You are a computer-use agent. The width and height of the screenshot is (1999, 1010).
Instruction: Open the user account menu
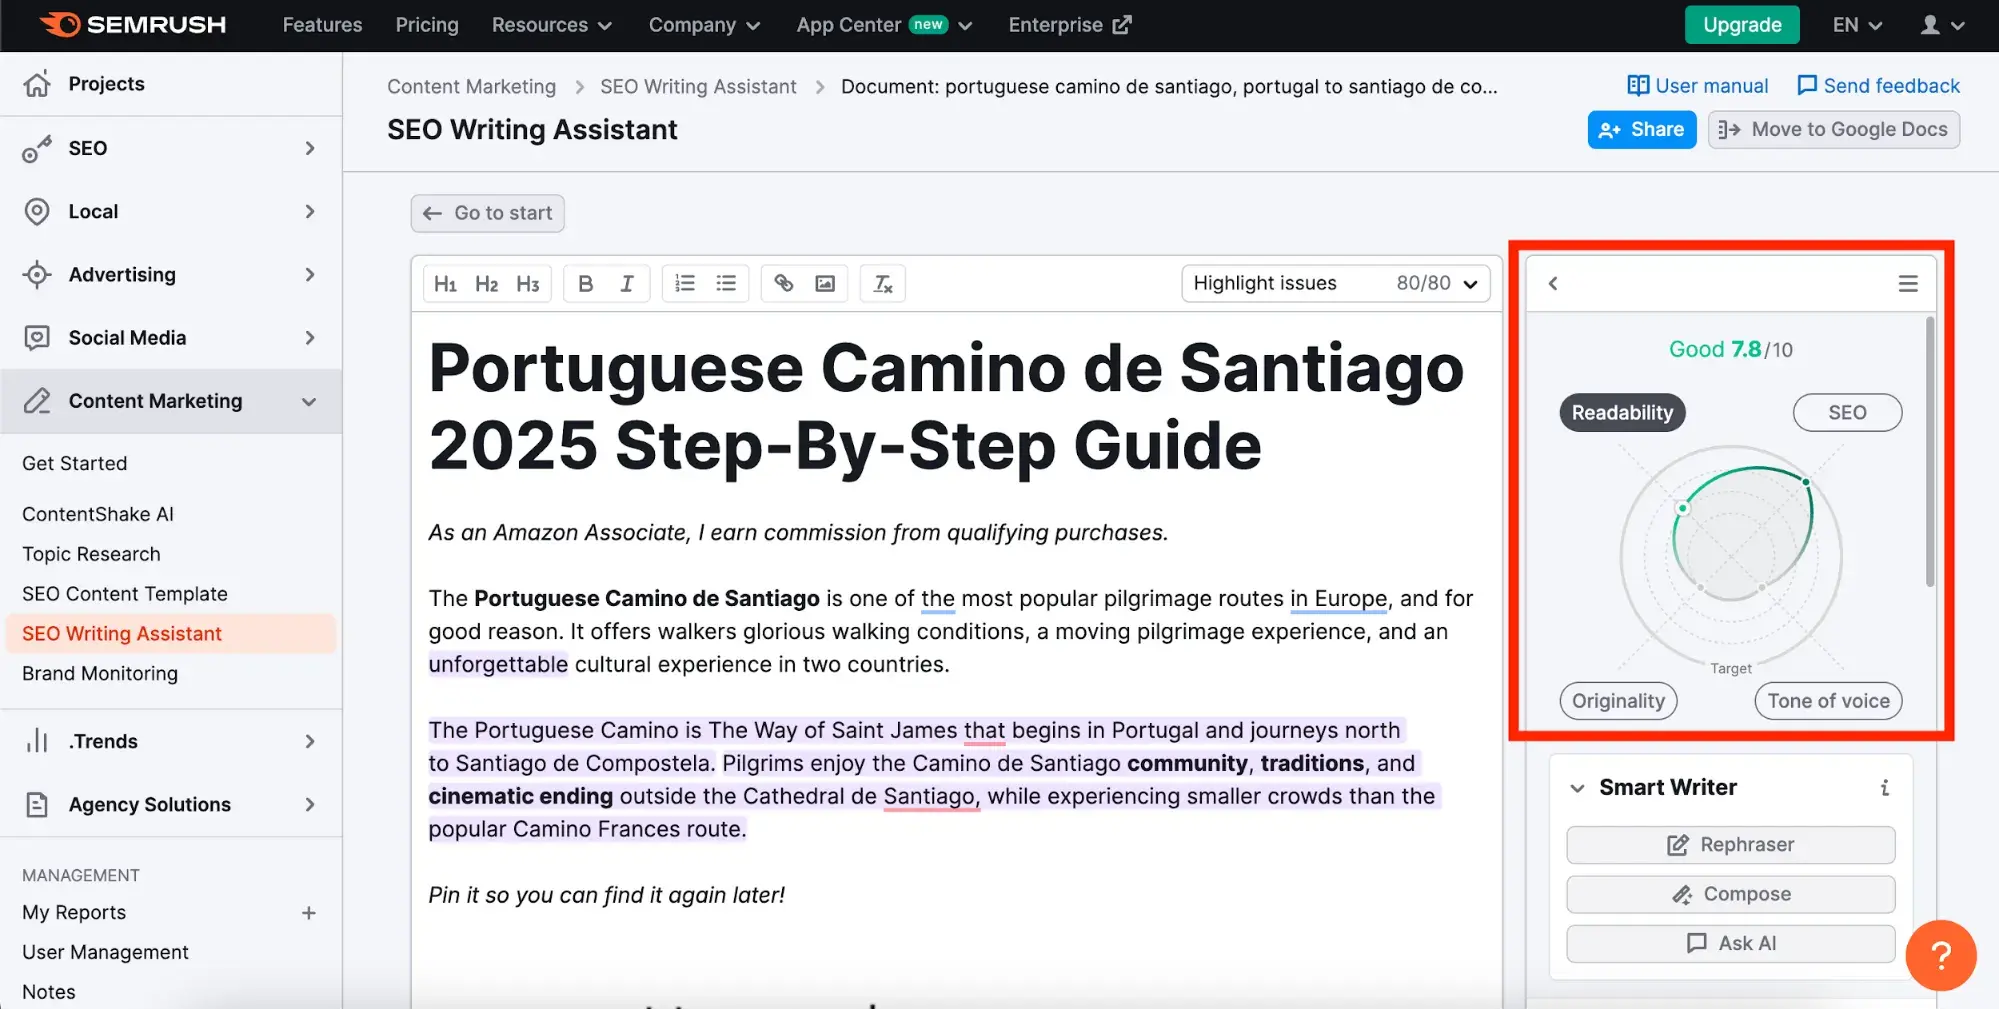click(x=1943, y=25)
